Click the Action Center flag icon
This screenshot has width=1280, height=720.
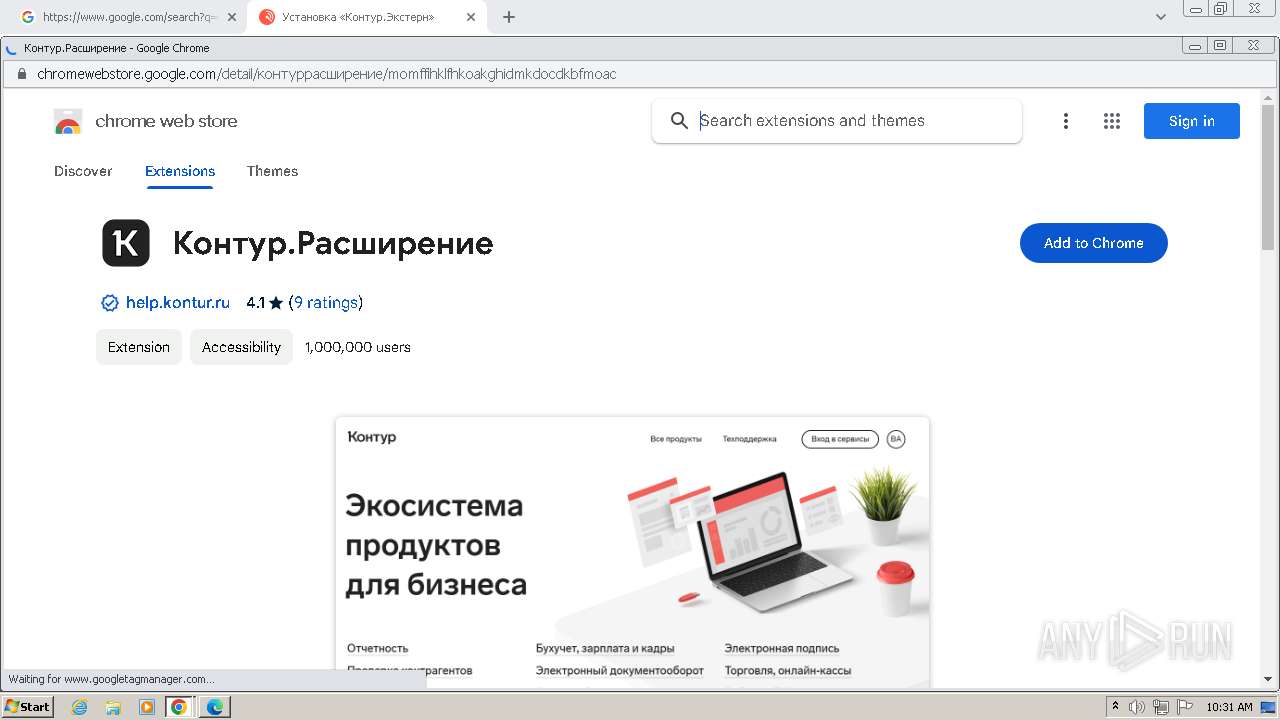coord(1185,707)
